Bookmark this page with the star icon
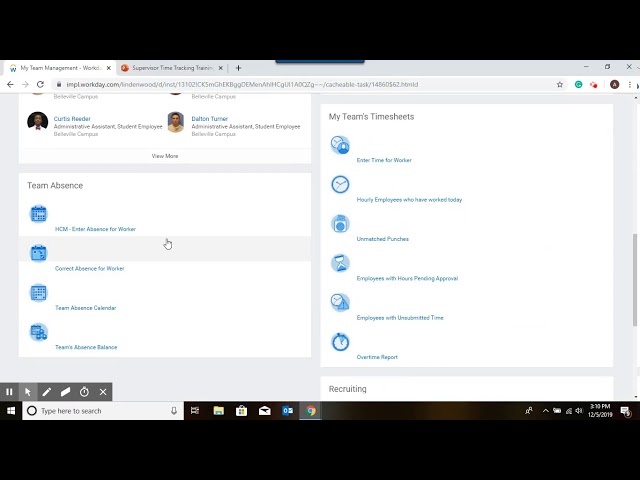 click(x=560, y=84)
